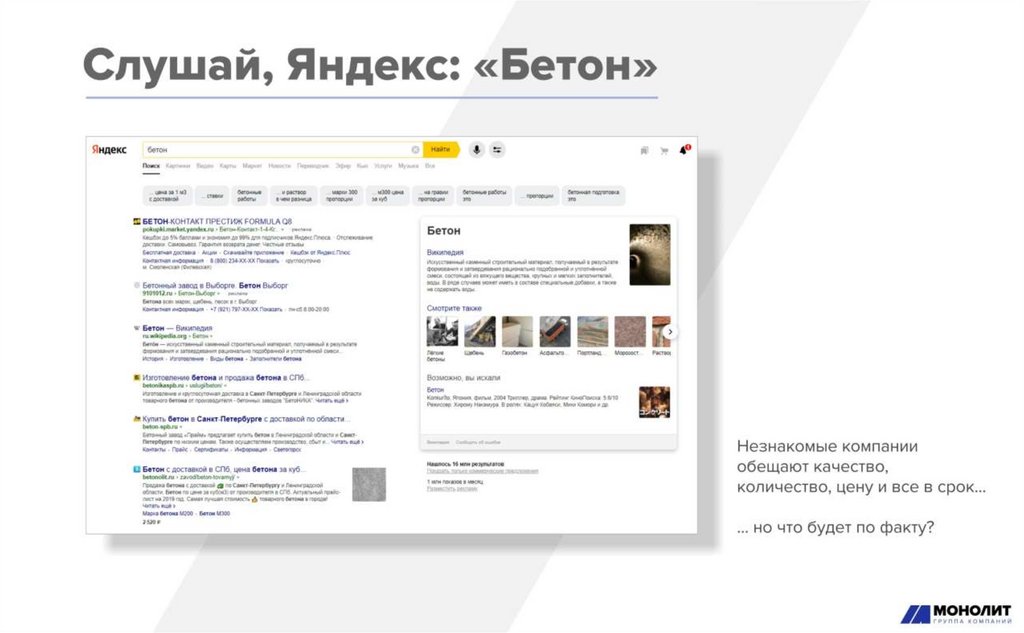Expand the Все services tab
The height and width of the screenshot is (633, 1024).
(x=429, y=166)
